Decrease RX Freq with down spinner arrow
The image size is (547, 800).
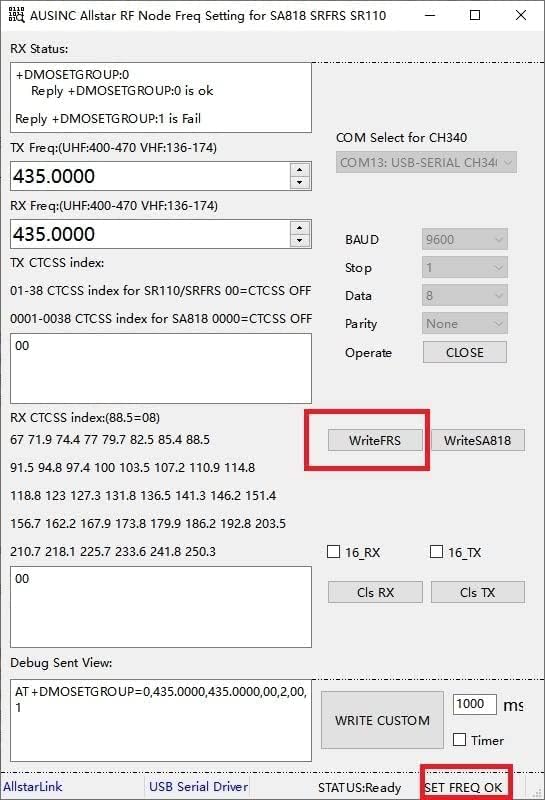tap(300, 241)
